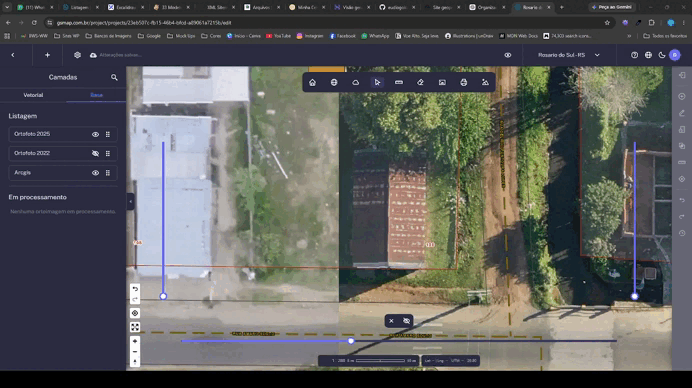Toggle header preview eye icon
The height and width of the screenshot is (388, 692).
[508, 55]
